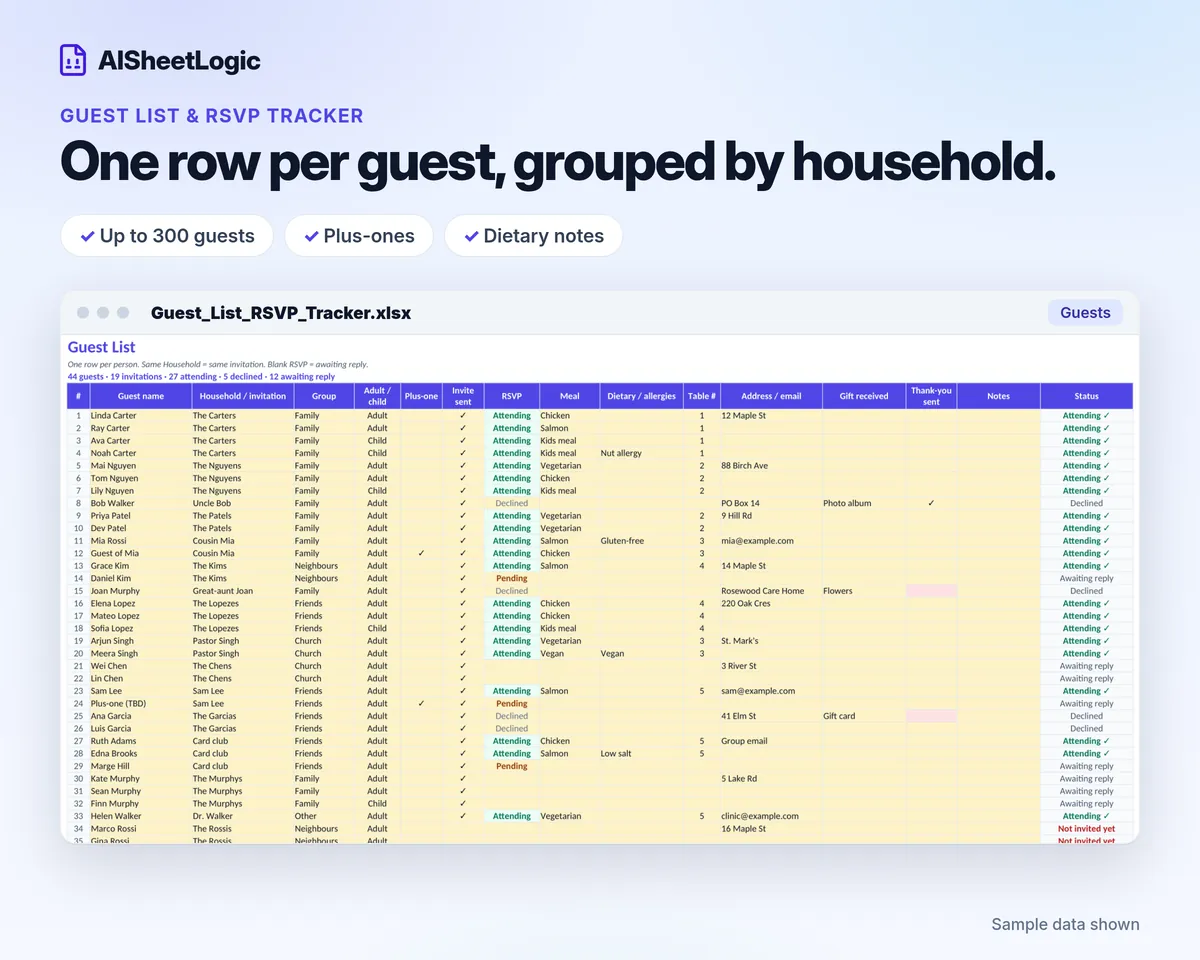Toggle Plus-one checkmark in Plus-one (TBD) row
This screenshot has height=960, width=1200.
[421, 703]
